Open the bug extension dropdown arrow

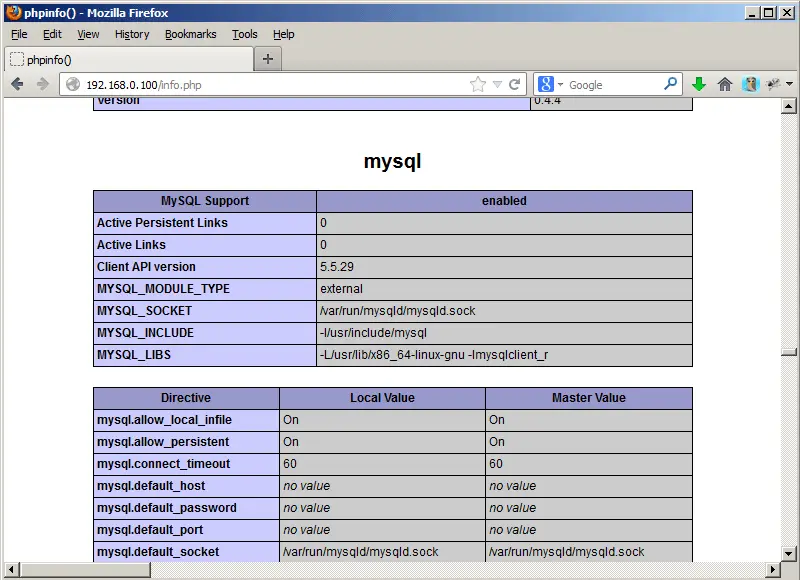(x=789, y=84)
